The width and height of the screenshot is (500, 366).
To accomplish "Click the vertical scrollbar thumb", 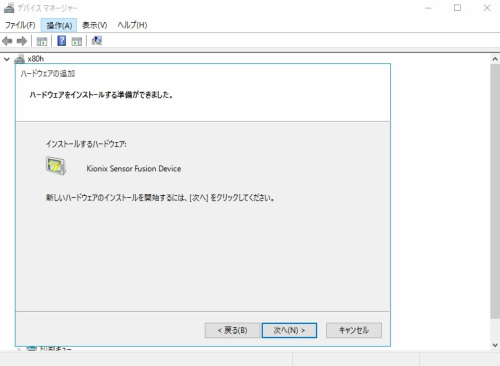I will (495, 191).
